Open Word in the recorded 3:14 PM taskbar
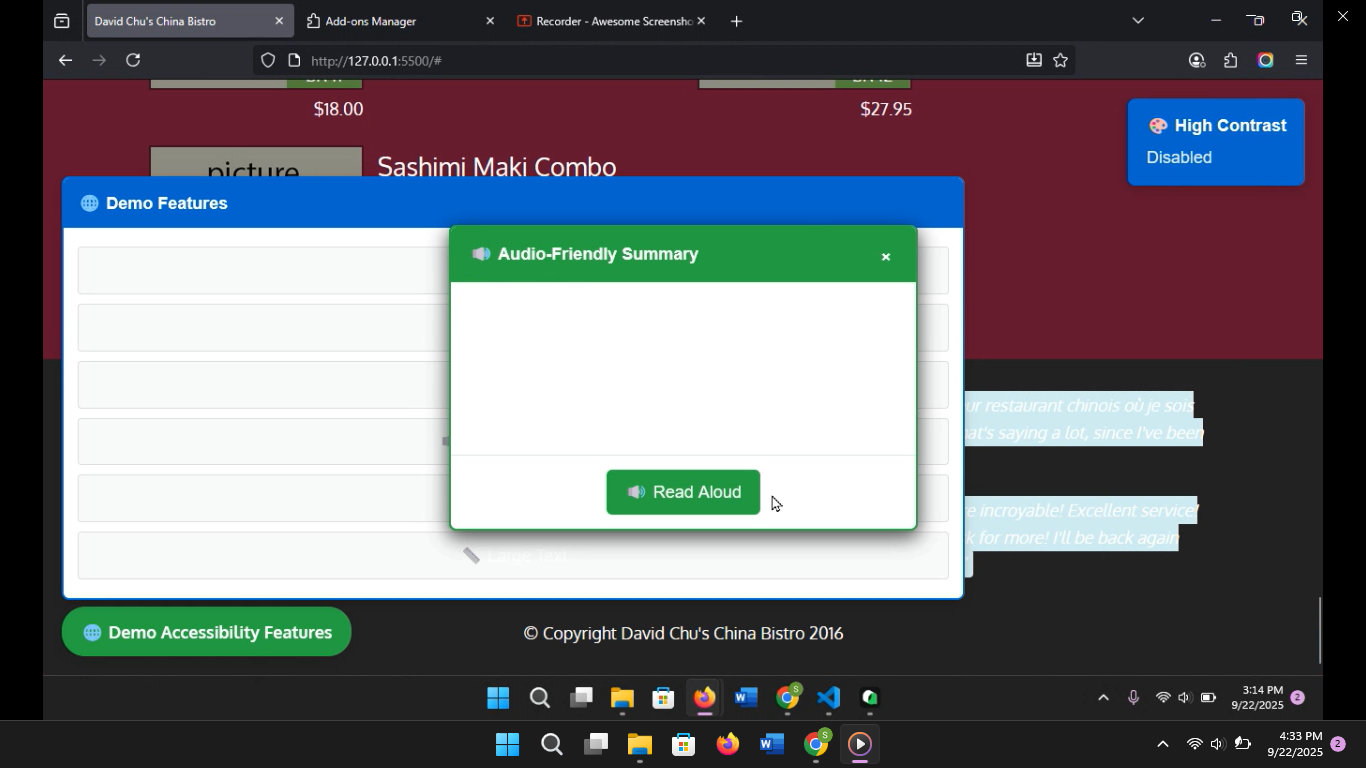 tap(746, 698)
